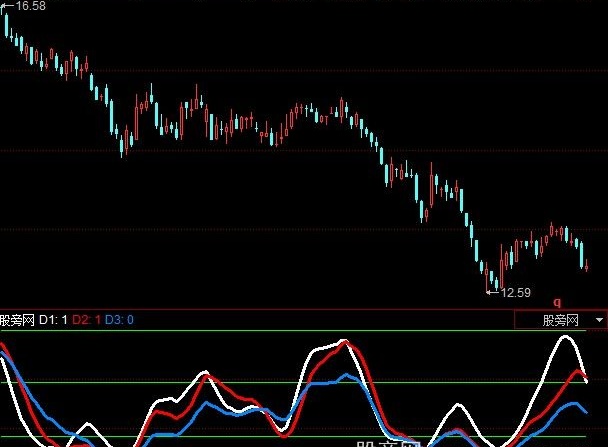Click the 股旁网 combo box text

[561, 320]
